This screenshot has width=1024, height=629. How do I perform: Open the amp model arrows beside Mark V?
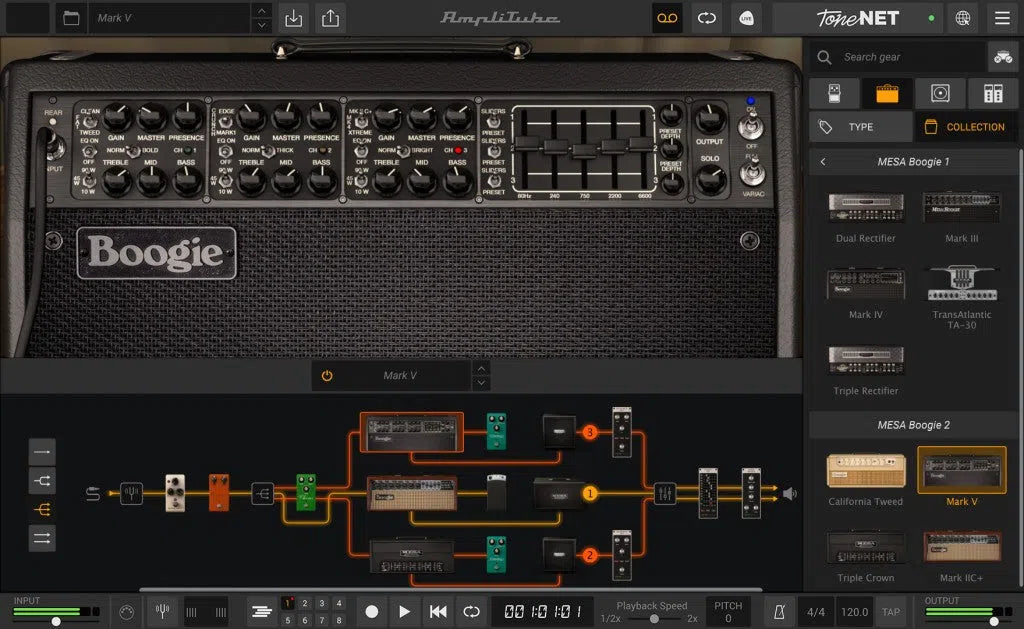[x=481, y=376]
